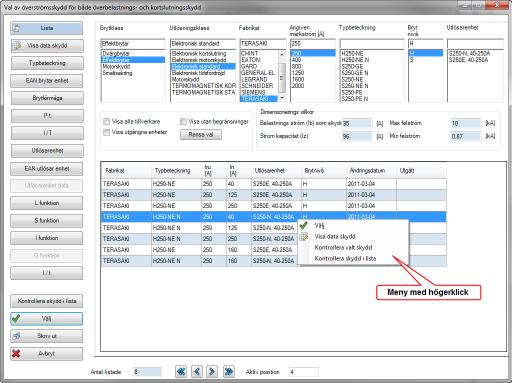This screenshot has height=383, width=512.
Task: Choose Visa data skydd in context menu
Action: (353, 237)
